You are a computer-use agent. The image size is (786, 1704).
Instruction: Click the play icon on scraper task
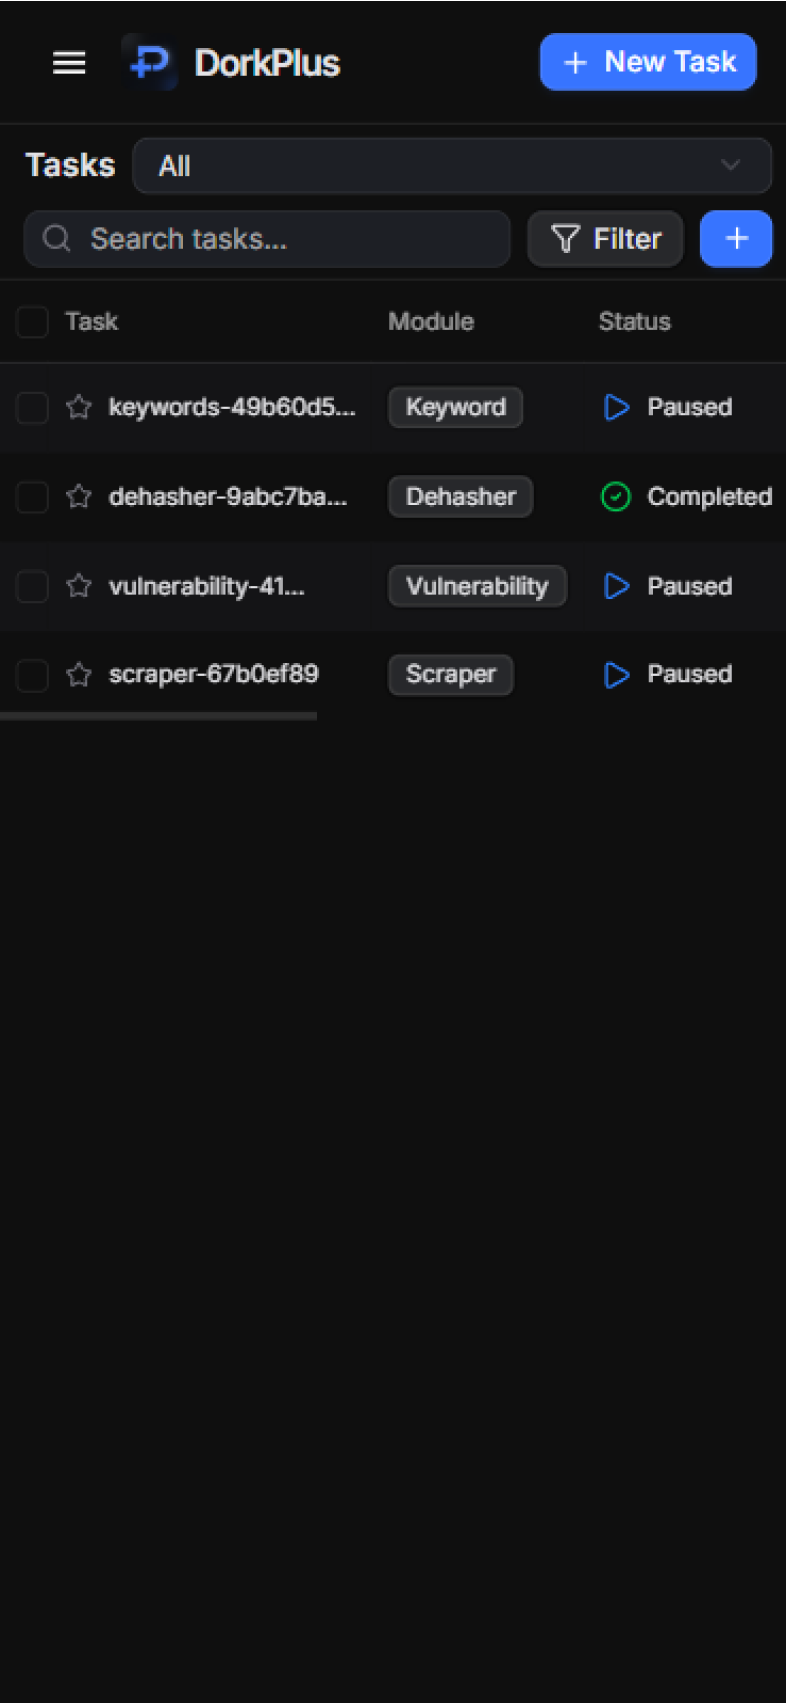(x=617, y=675)
